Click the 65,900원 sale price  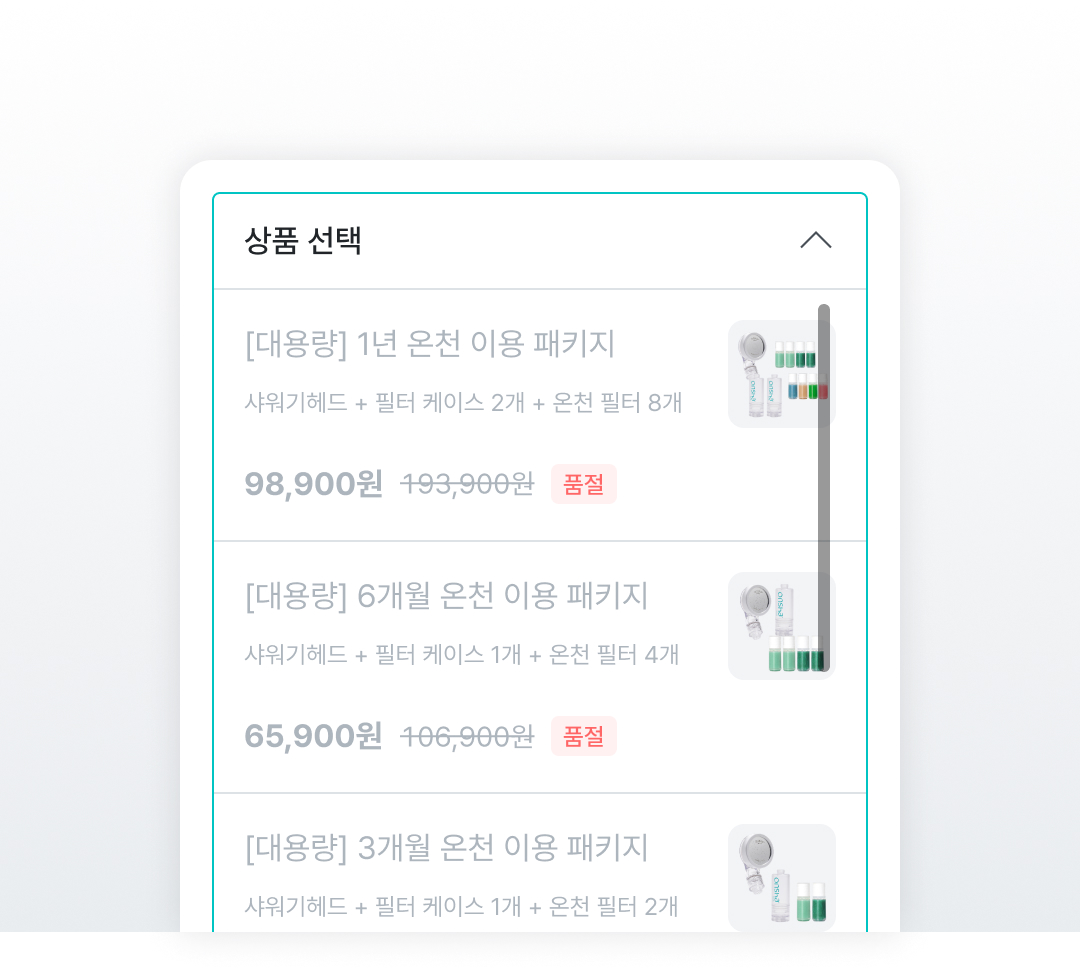pyautogui.click(x=314, y=736)
